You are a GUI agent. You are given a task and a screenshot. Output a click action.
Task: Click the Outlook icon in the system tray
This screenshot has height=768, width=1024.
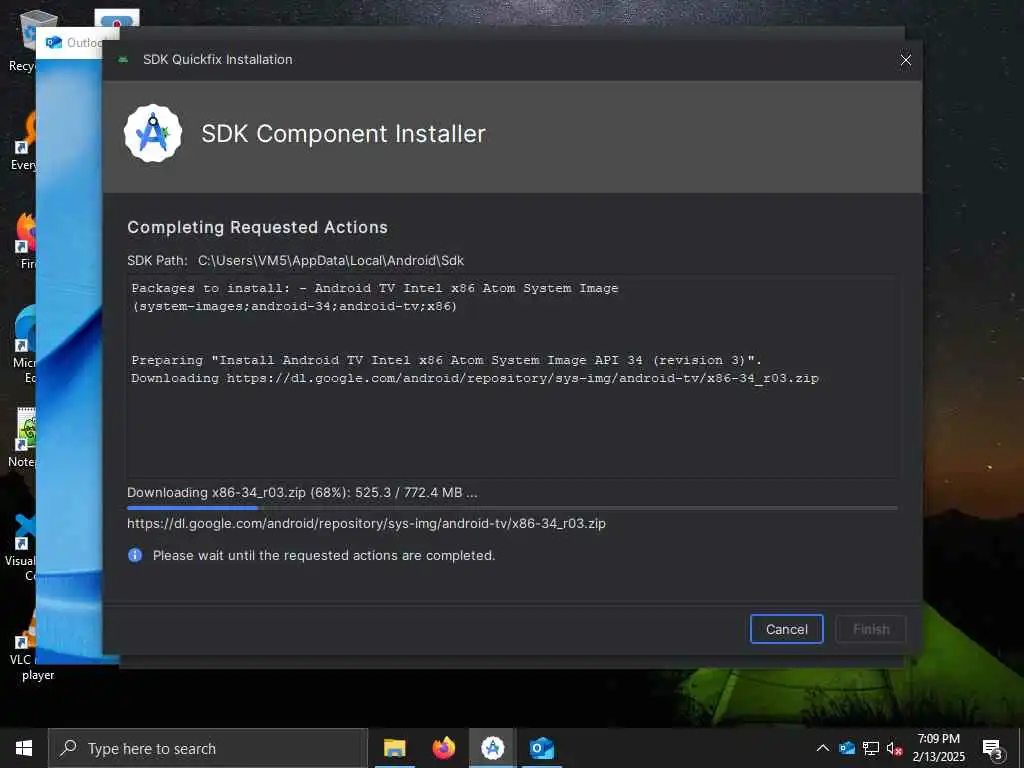click(x=847, y=748)
